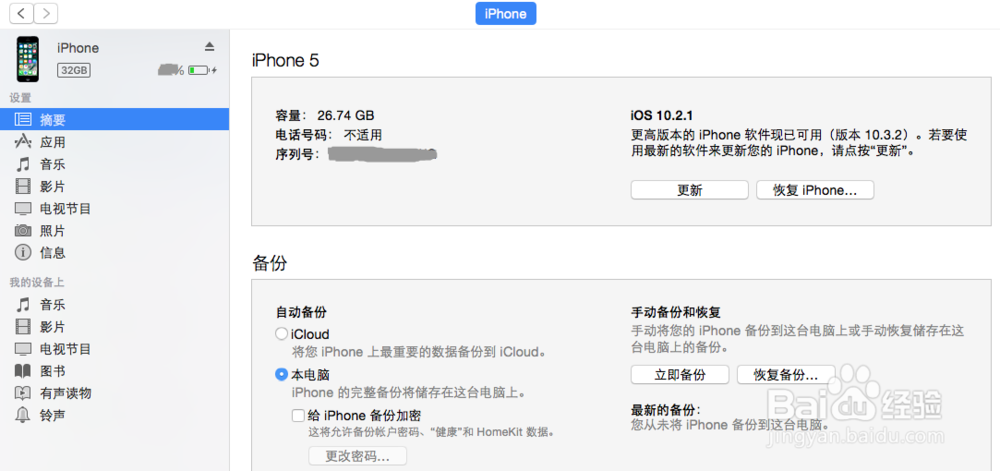Click 不适用 phone number value
Viewport: 1000px width, 471px height.
click(x=363, y=135)
